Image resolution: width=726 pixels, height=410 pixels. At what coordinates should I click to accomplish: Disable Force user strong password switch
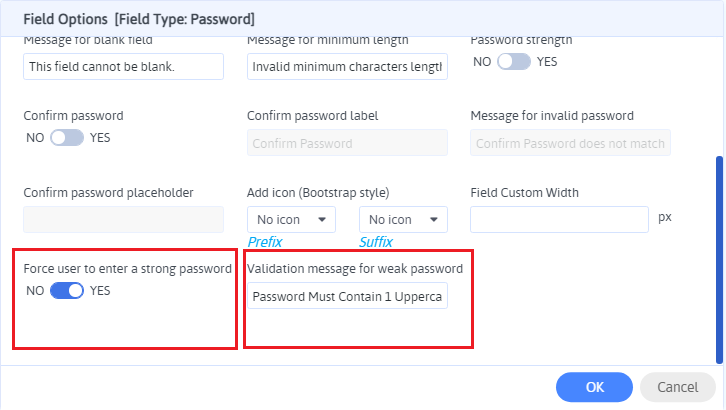(67, 291)
